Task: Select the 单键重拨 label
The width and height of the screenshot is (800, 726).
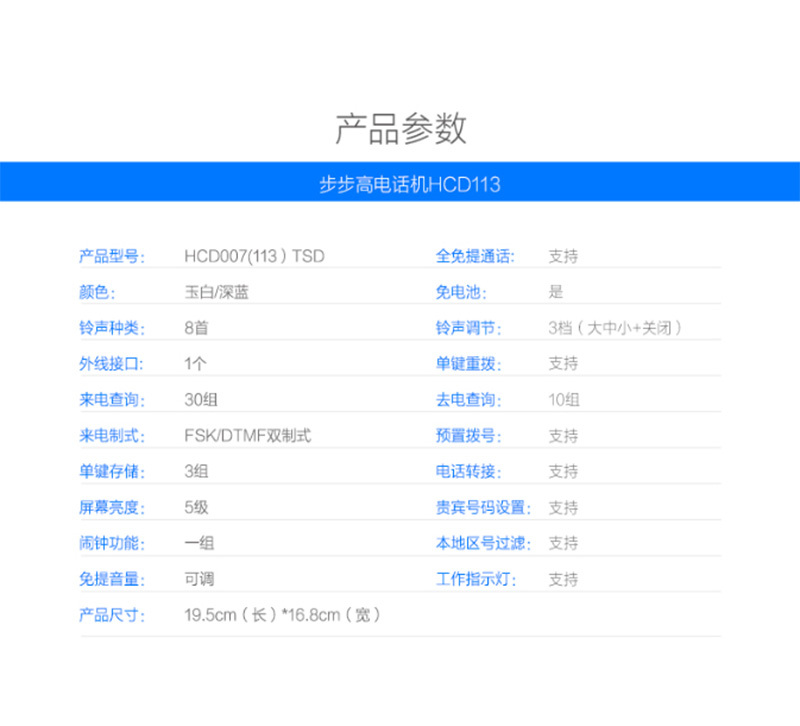Action: click(x=468, y=364)
